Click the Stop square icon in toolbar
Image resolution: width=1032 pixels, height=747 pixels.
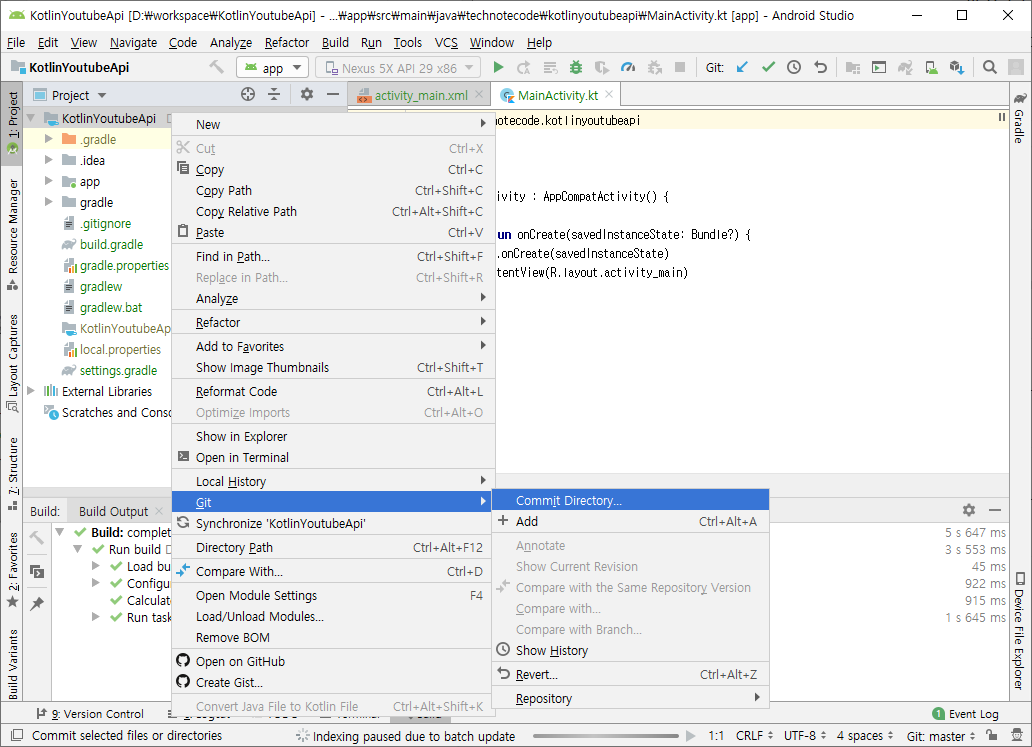pos(680,67)
